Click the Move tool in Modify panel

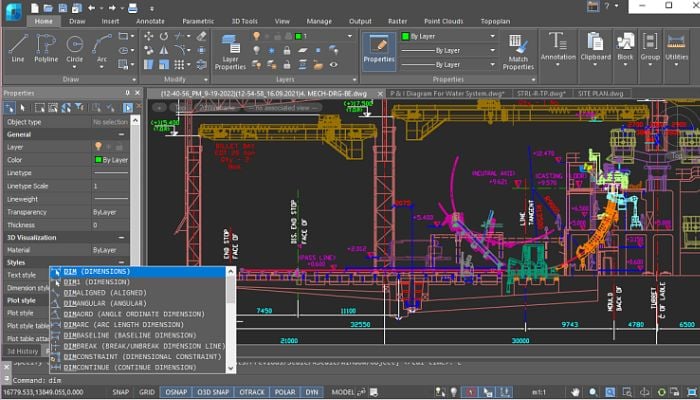pyautogui.click(x=149, y=36)
